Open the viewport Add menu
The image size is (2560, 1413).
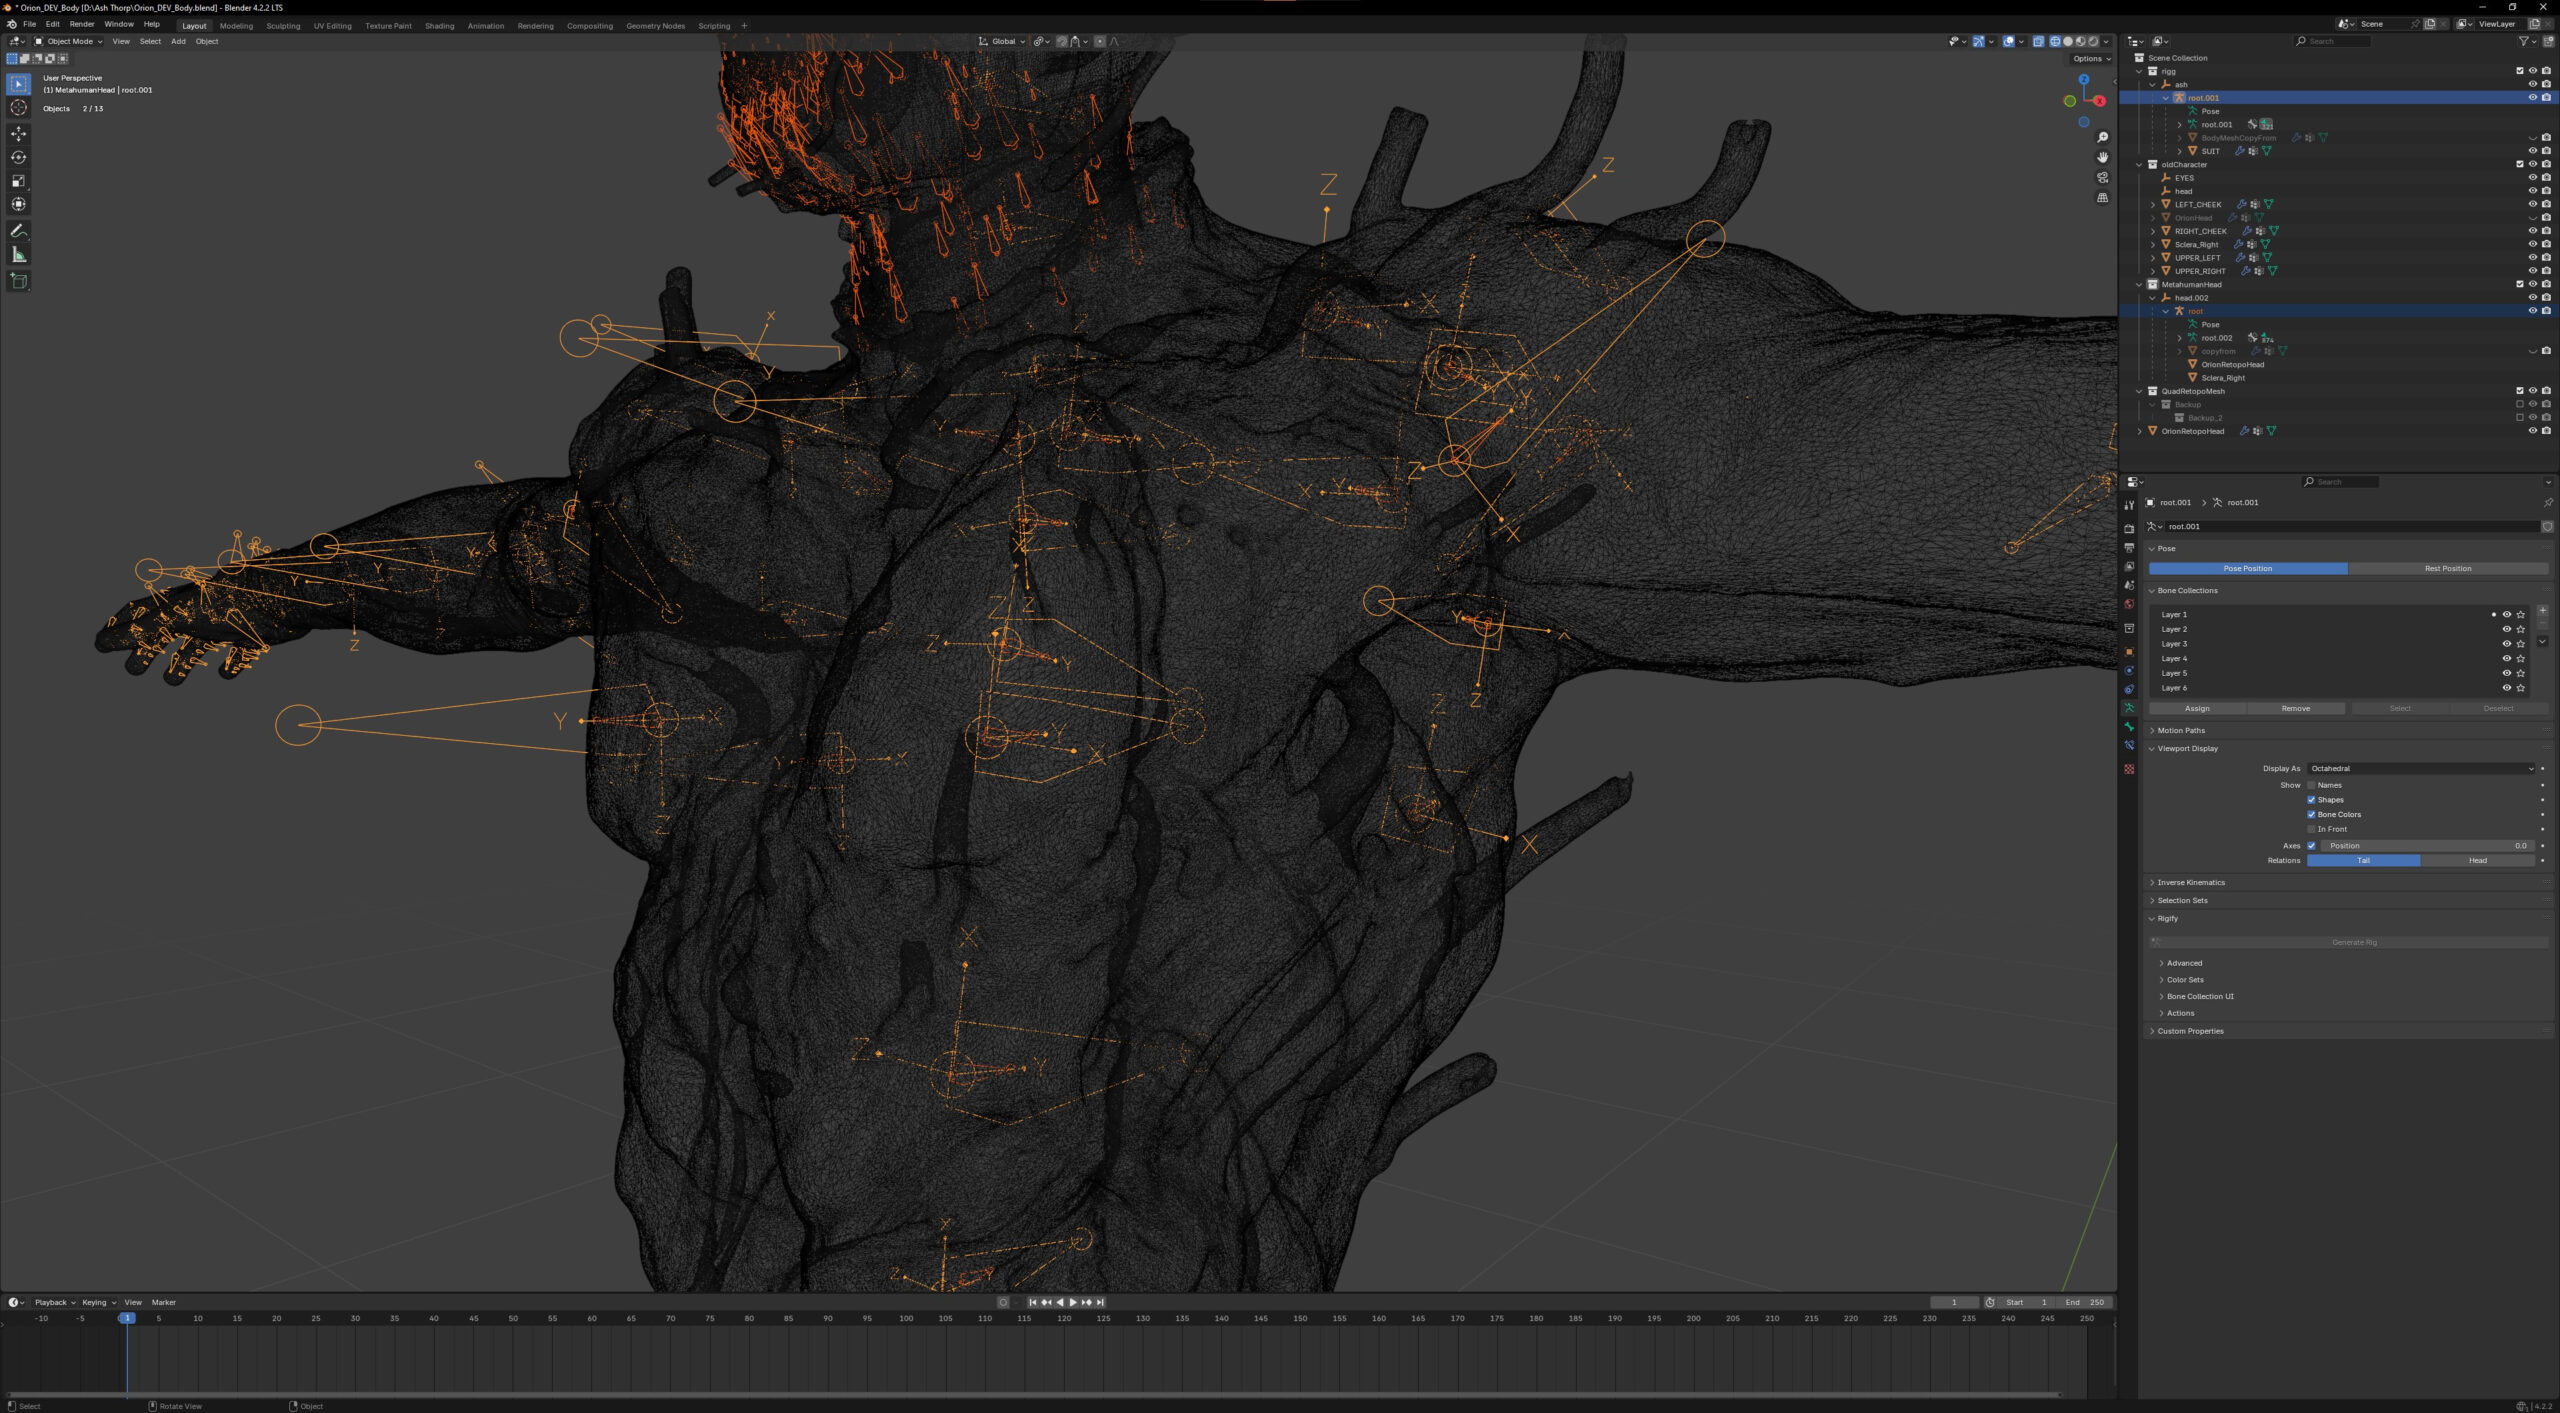[x=178, y=41]
